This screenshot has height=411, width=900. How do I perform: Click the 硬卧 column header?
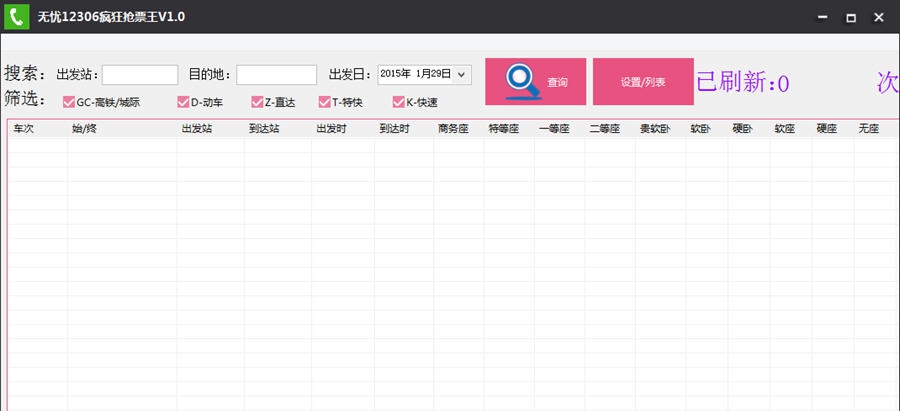(743, 129)
